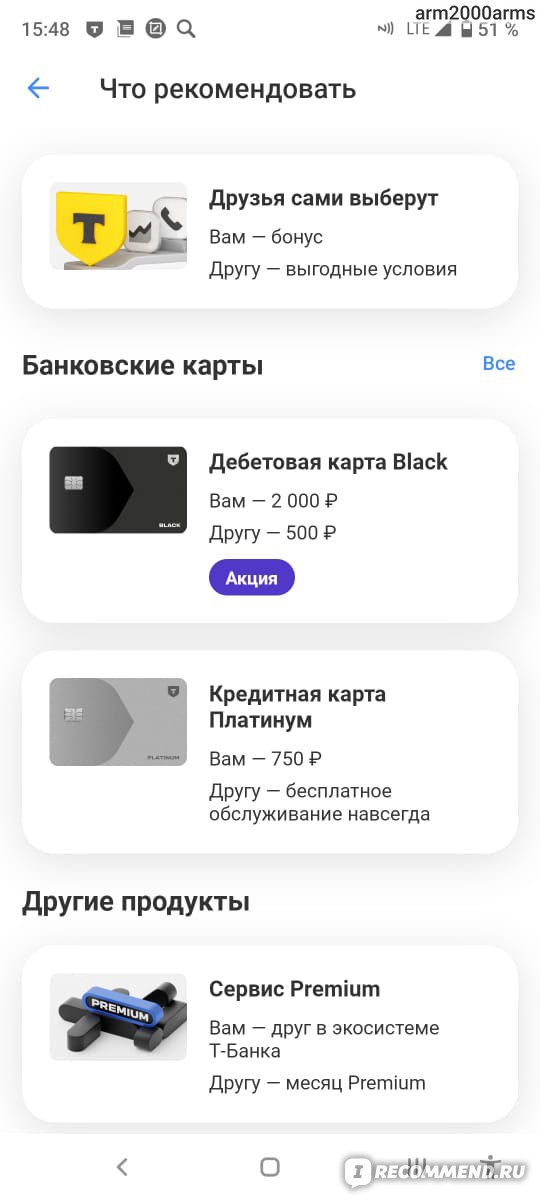Open Дебетовая карта Black offer
The height and width of the screenshot is (1200, 540).
click(x=270, y=521)
